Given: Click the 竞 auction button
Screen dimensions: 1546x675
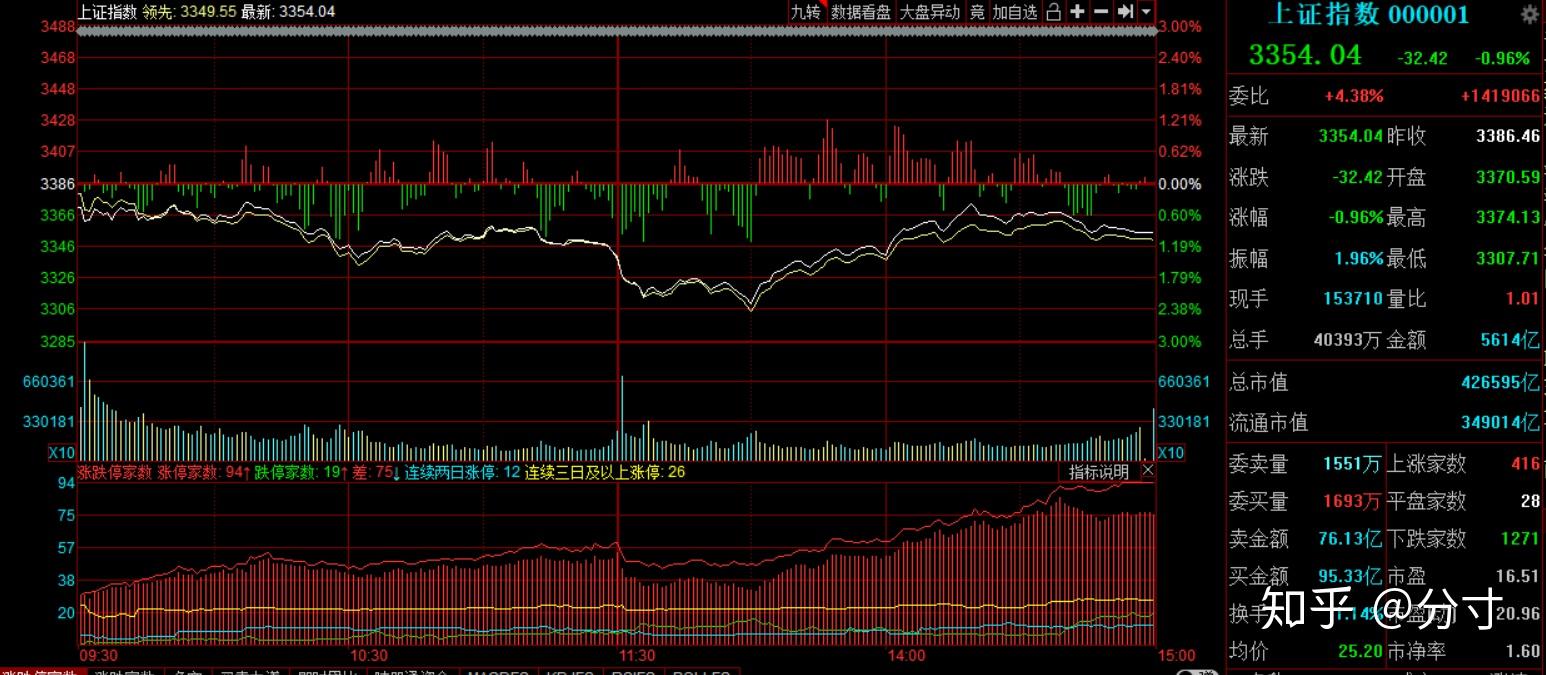Looking at the screenshot, I should [x=977, y=12].
